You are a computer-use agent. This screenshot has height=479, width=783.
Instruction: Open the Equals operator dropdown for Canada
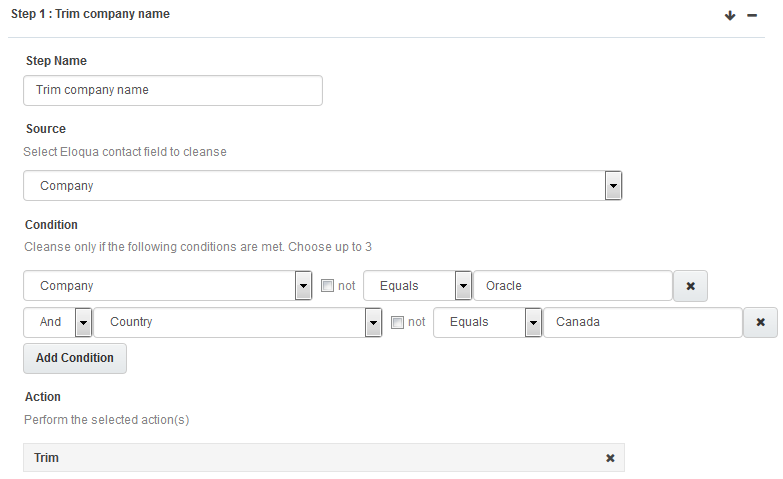point(533,322)
